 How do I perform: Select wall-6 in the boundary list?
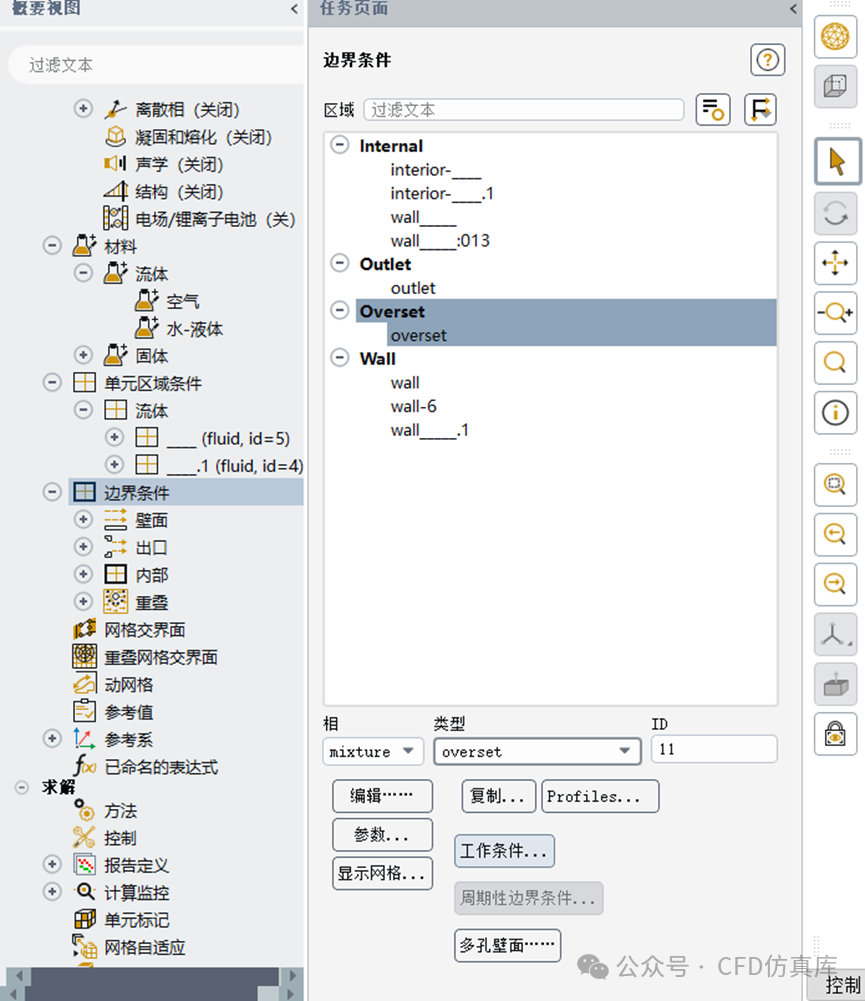click(x=413, y=406)
